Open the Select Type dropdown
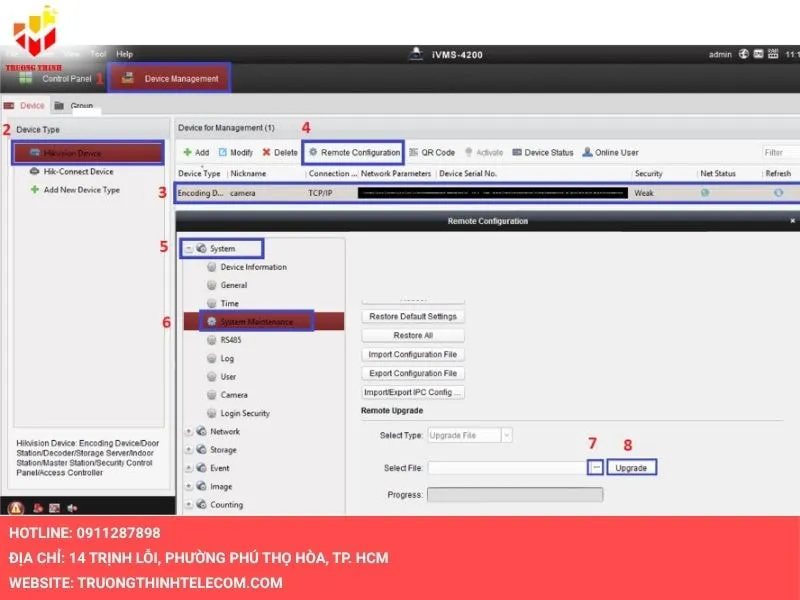This screenshot has width=800, height=600. tap(507, 435)
